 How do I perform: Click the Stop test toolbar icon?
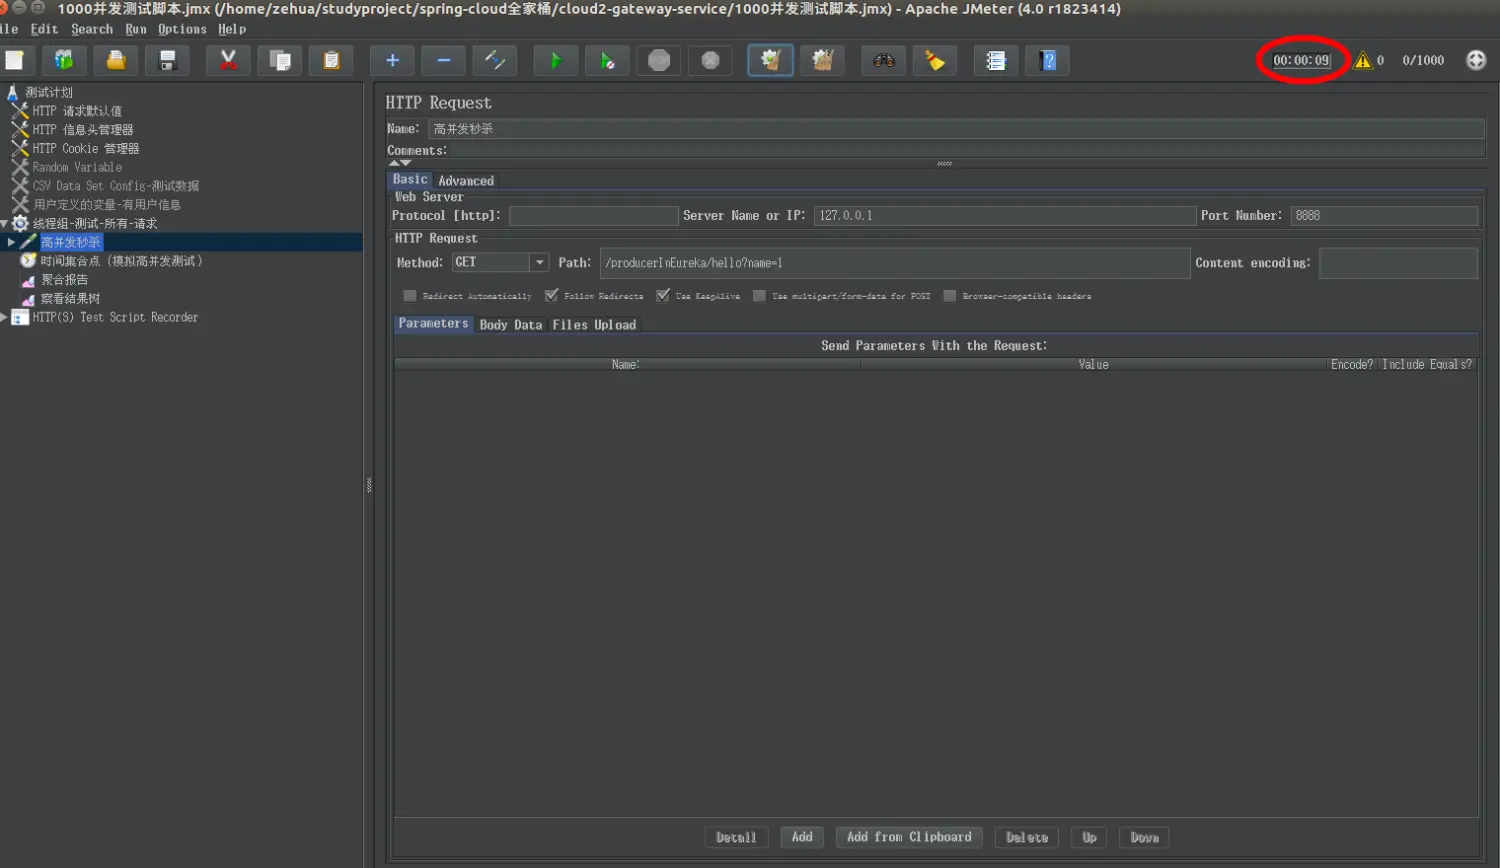[x=659, y=60]
